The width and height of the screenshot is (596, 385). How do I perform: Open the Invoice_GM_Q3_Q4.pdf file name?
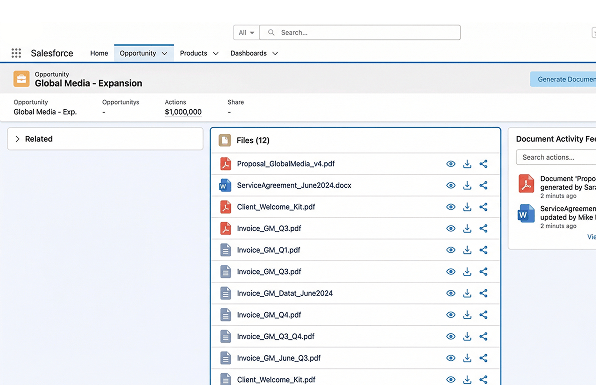coord(276,336)
